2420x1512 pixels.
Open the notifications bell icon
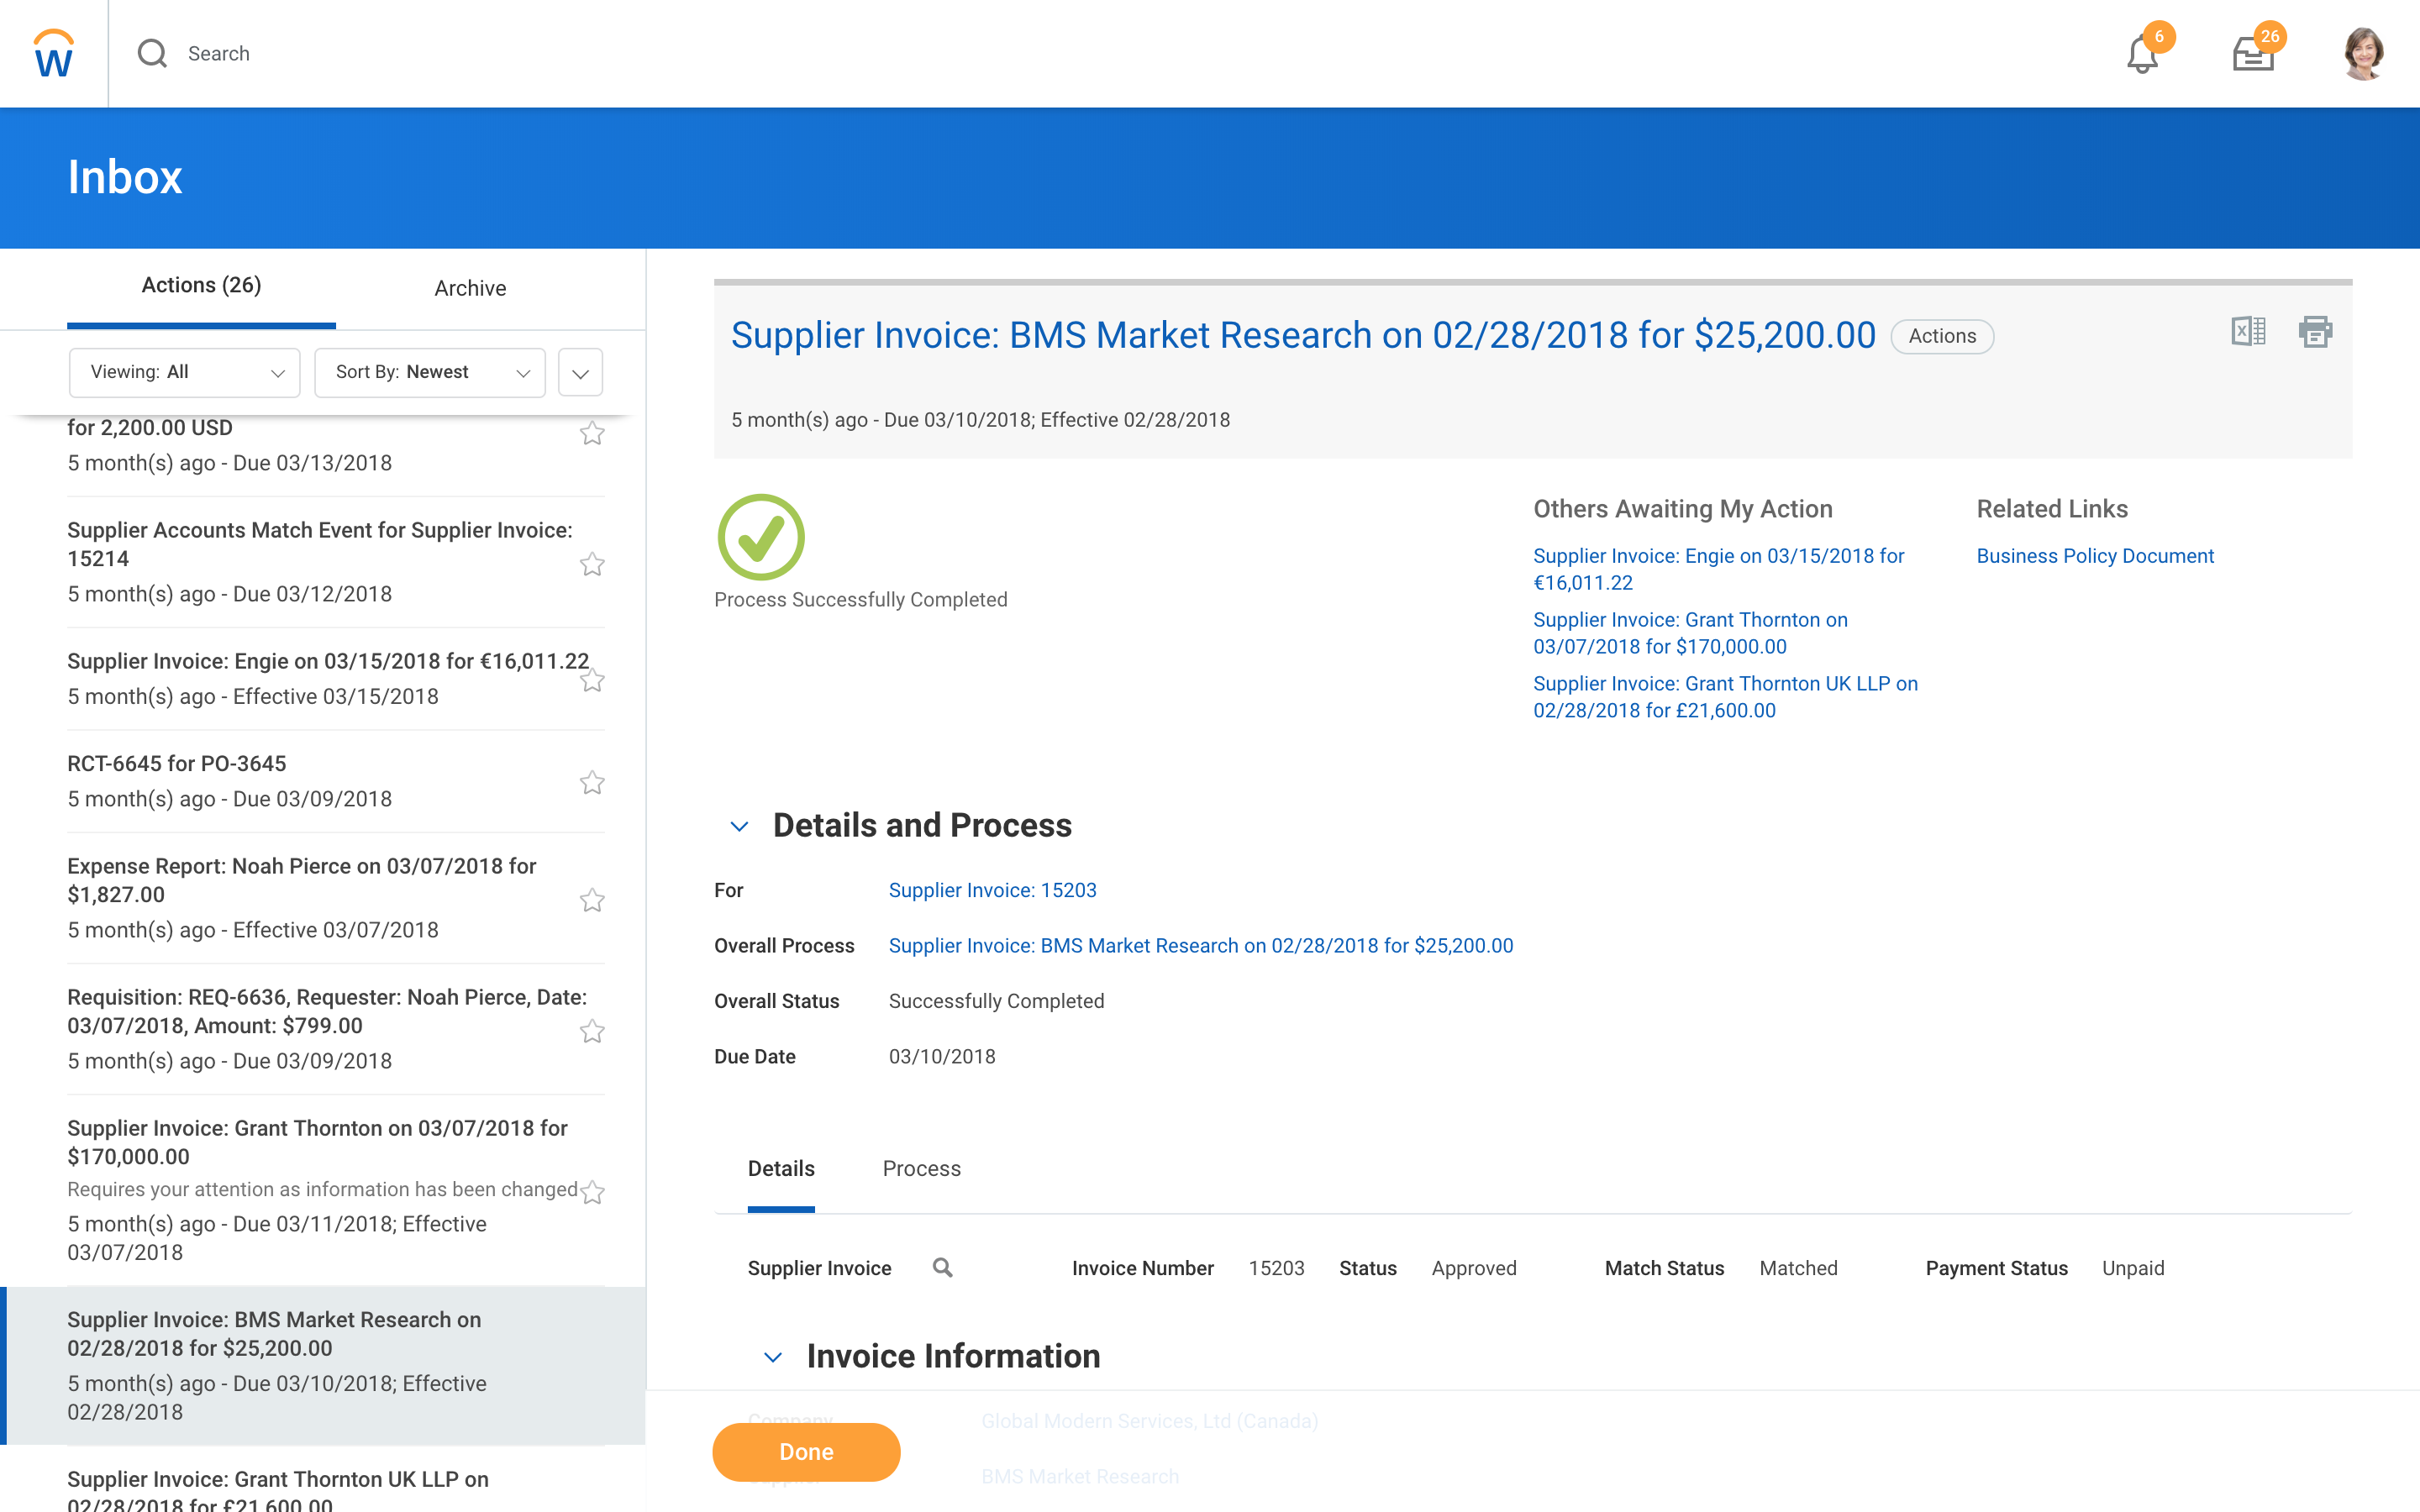point(2142,54)
